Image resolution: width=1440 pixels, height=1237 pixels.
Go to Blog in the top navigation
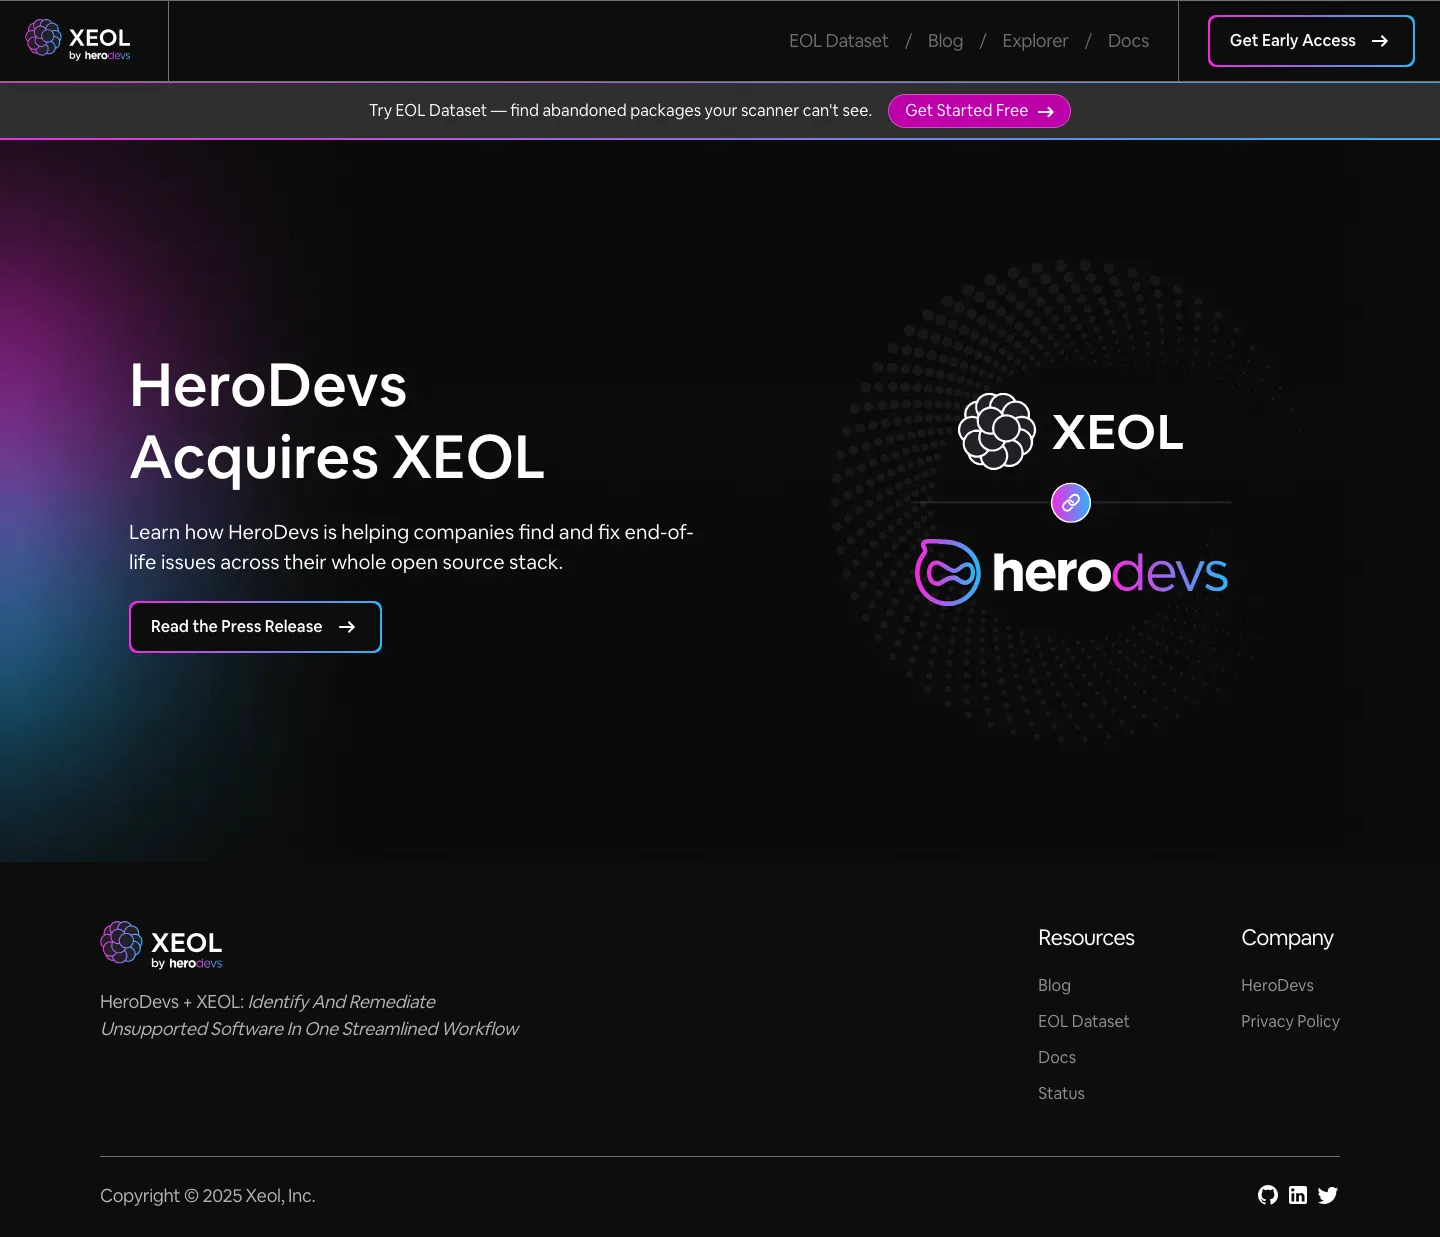(x=945, y=41)
